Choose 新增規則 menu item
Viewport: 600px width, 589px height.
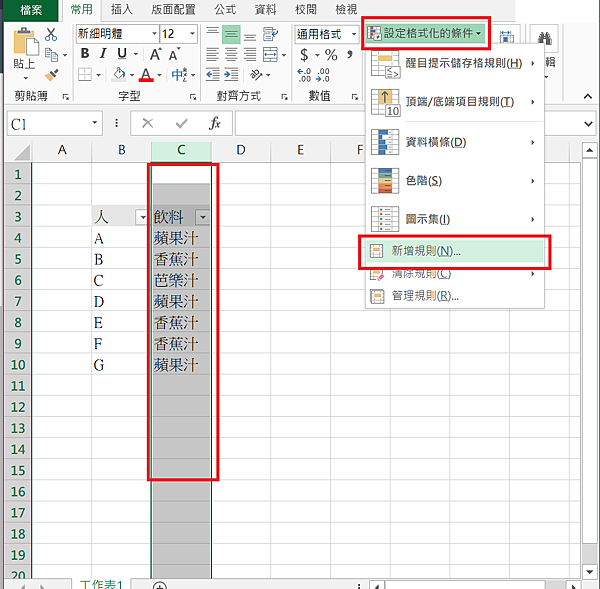point(455,251)
